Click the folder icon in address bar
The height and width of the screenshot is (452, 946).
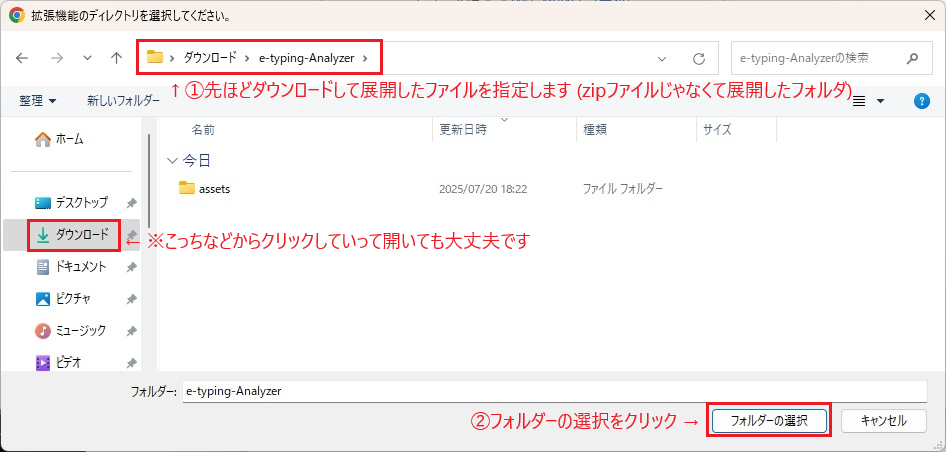coord(155,57)
